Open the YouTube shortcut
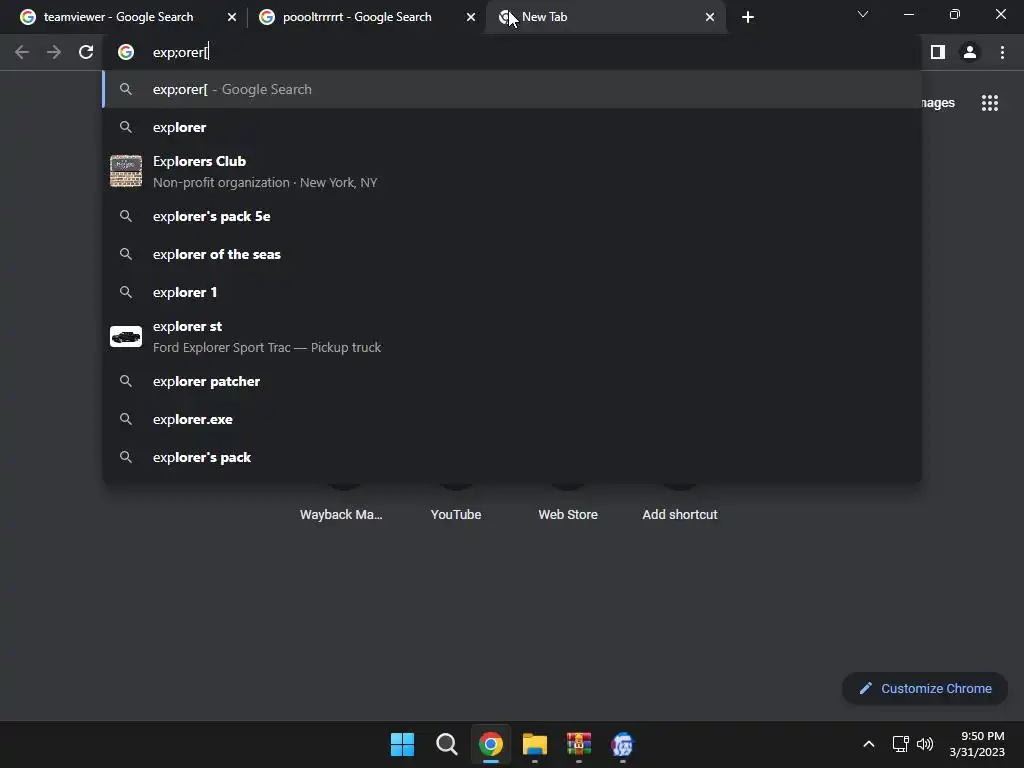Viewport: 1024px width, 768px height. coord(456,514)
